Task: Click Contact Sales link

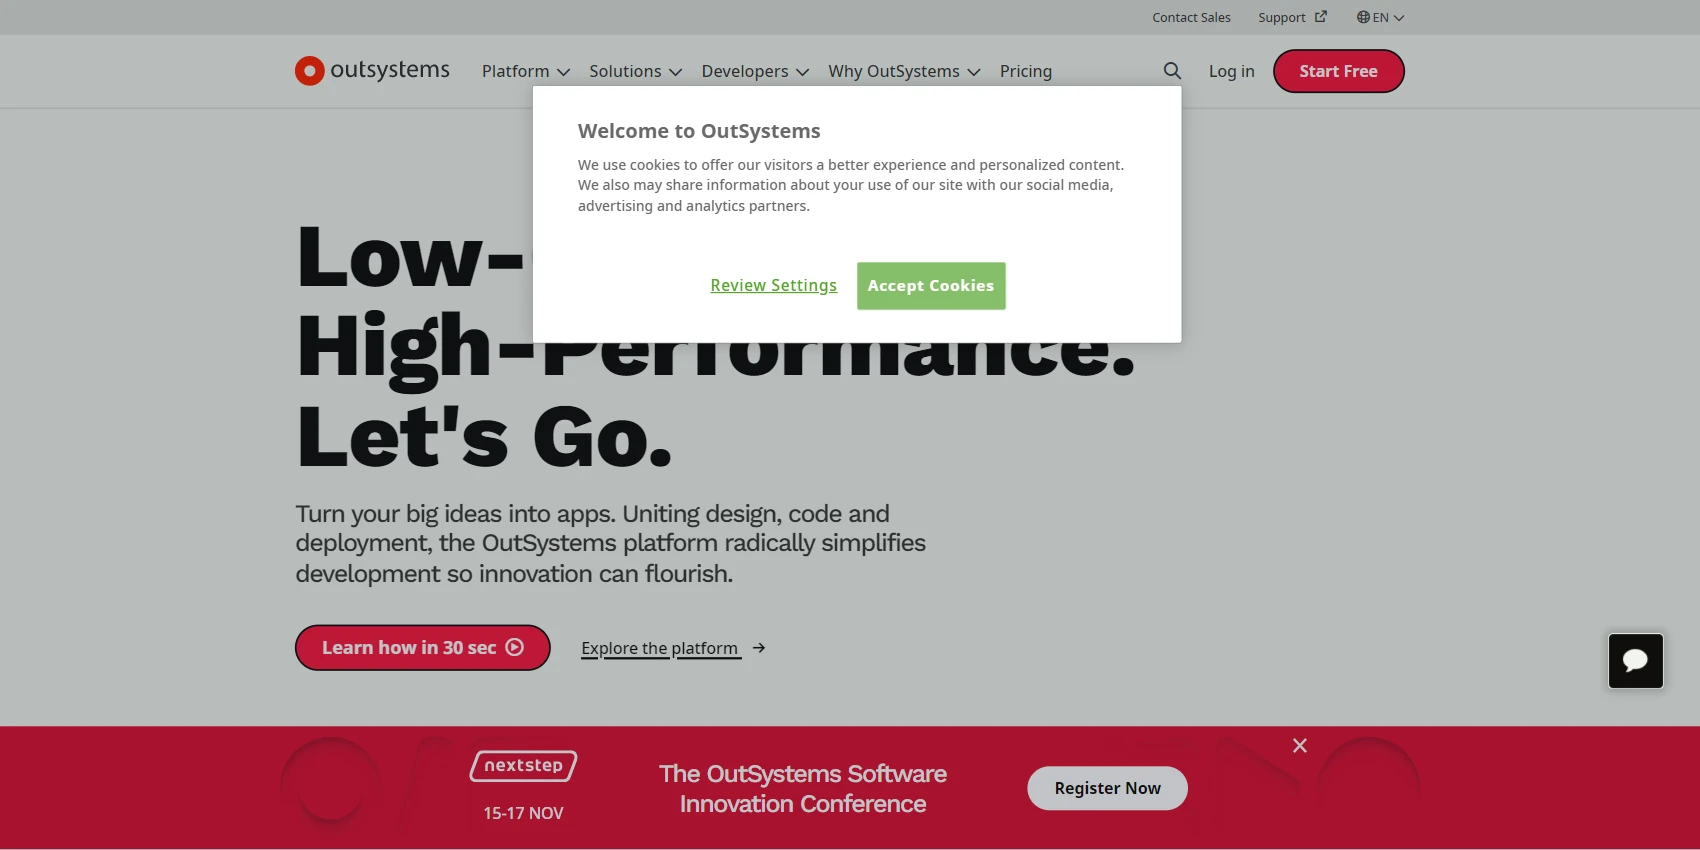Action: coord(1191,17)
